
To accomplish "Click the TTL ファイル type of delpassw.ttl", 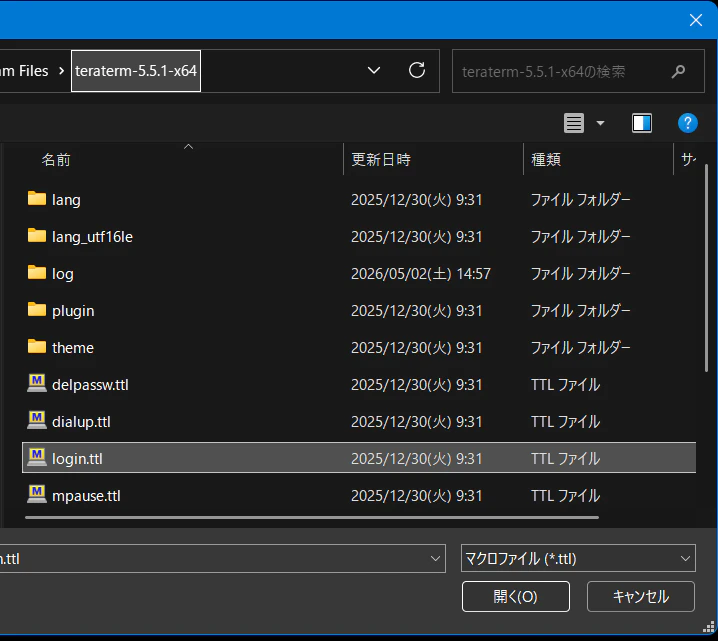I will (566, 385).
